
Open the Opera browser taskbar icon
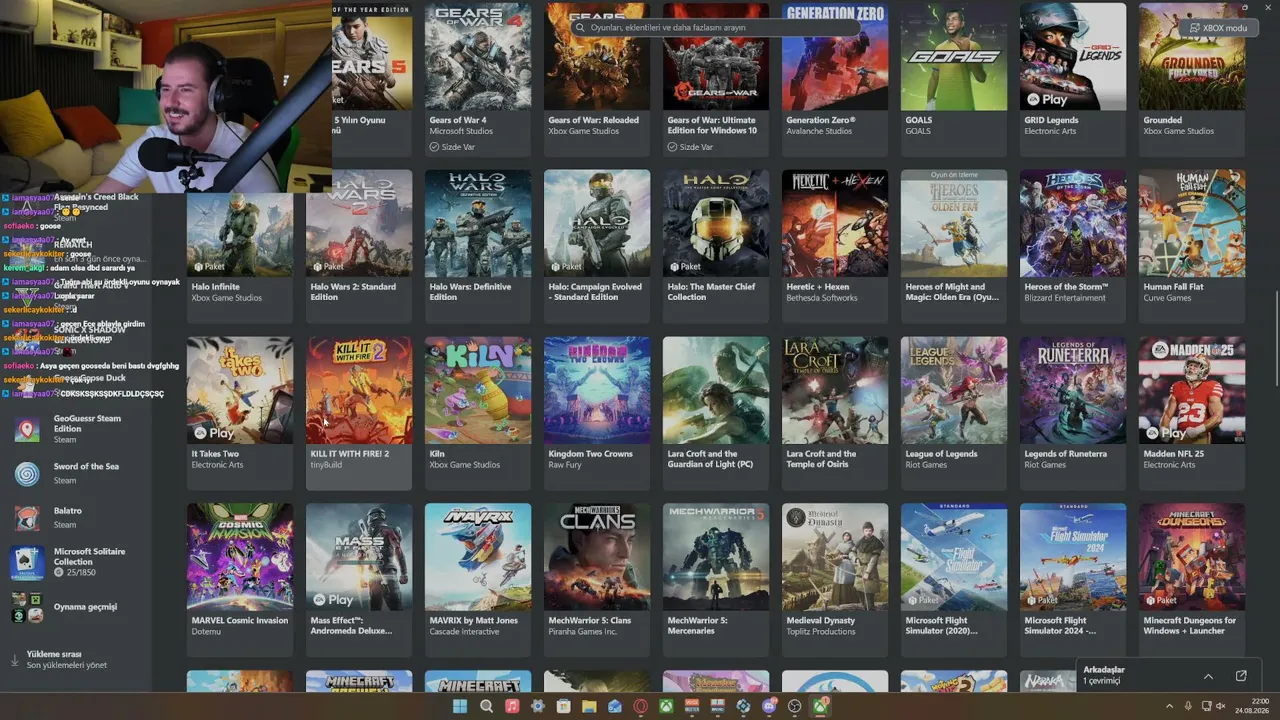click(x=640, y=706)
